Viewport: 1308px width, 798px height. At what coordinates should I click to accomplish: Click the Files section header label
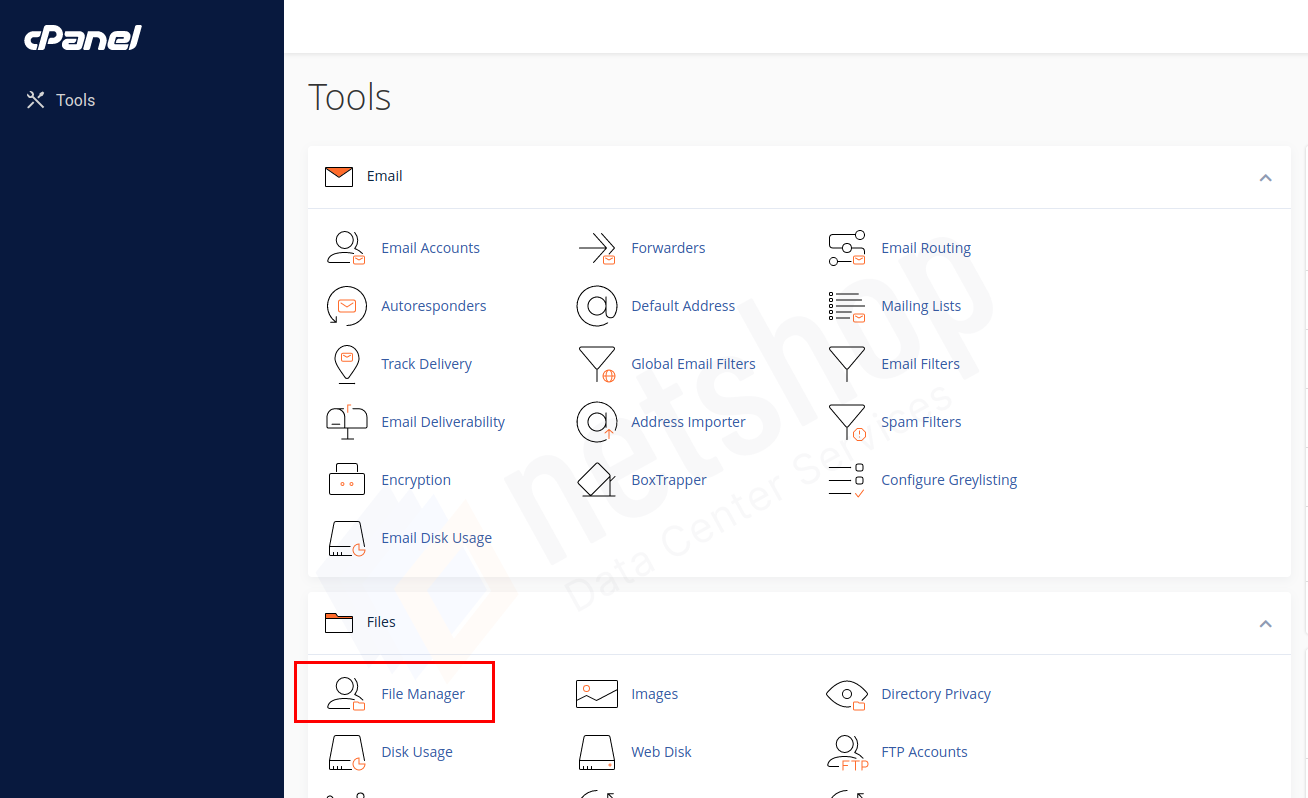[381, 622]
